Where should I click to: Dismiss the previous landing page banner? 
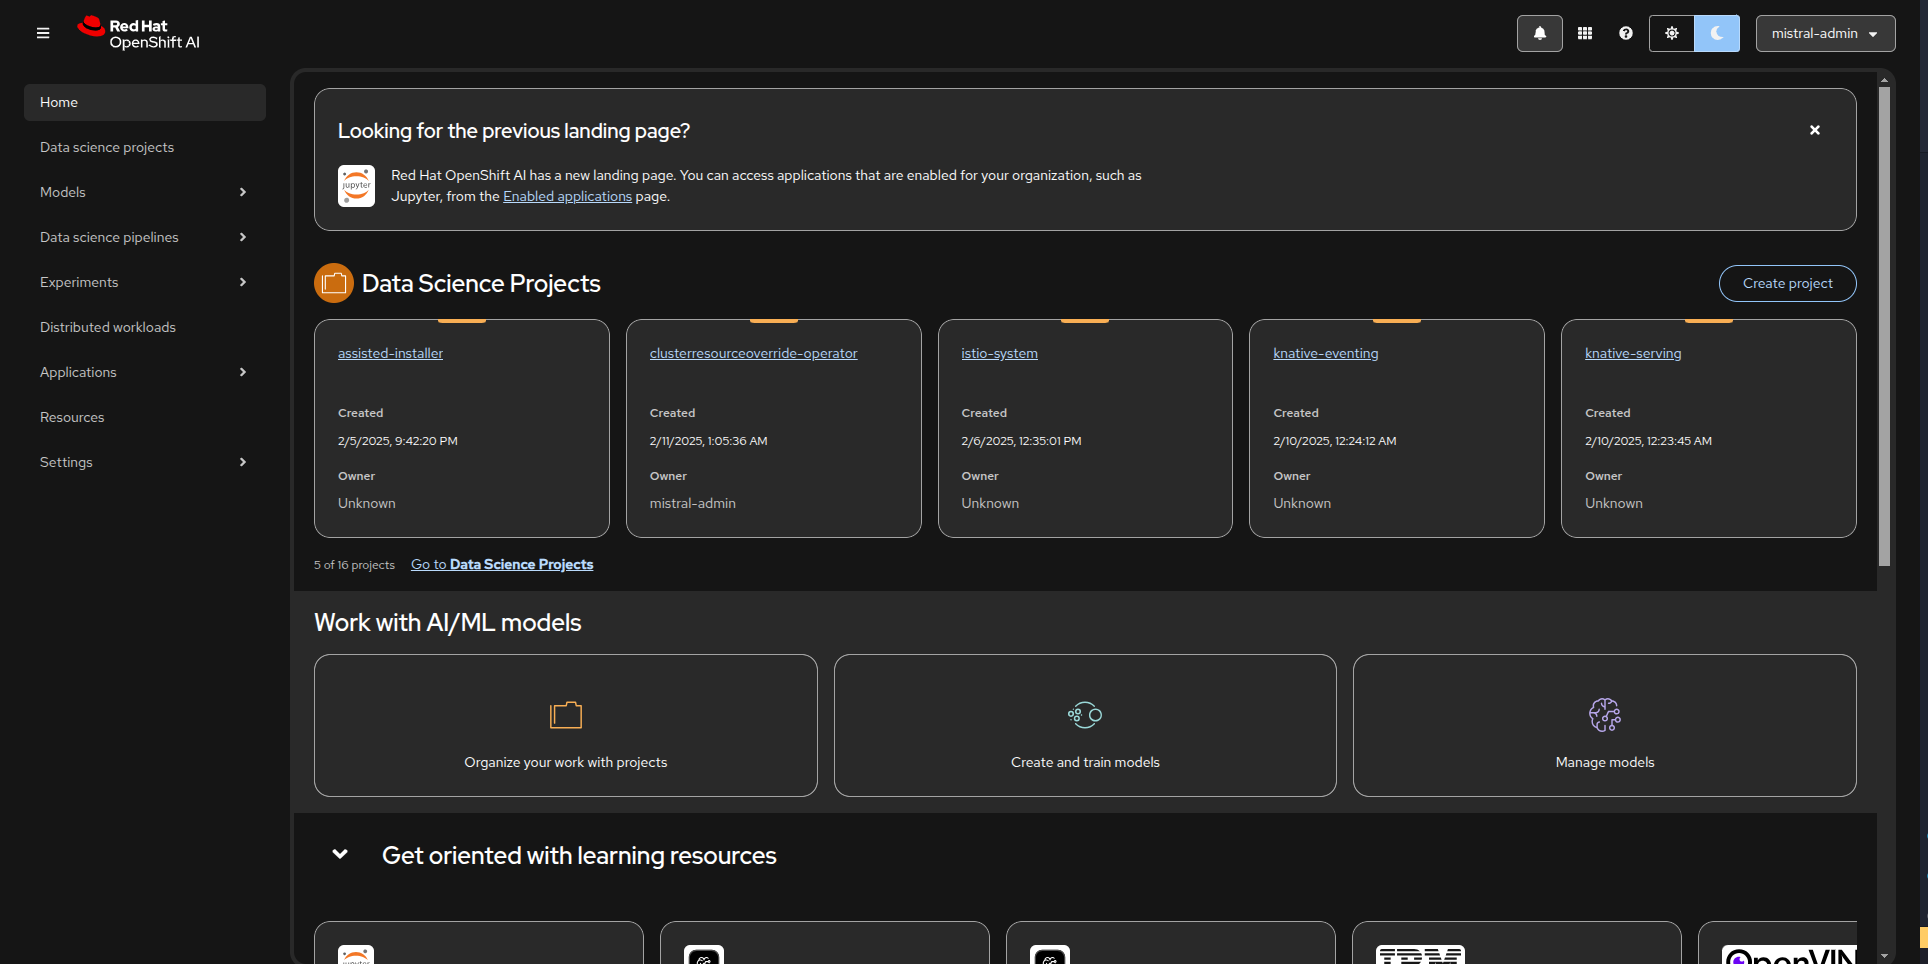click(1815, 130)
